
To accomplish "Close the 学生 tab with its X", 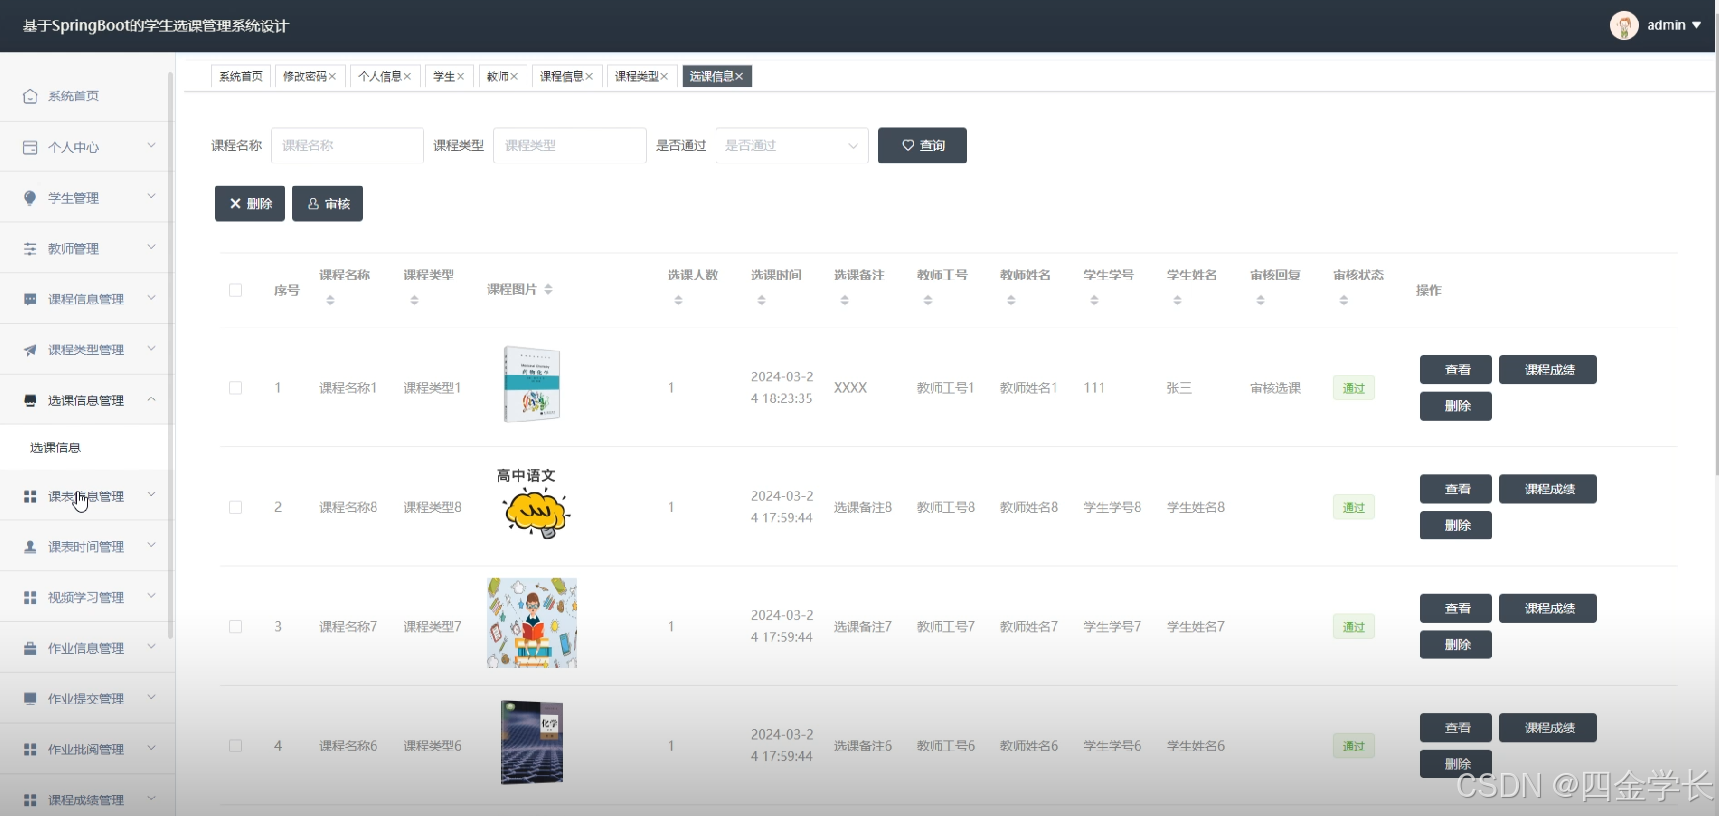I will coord(461,77).
